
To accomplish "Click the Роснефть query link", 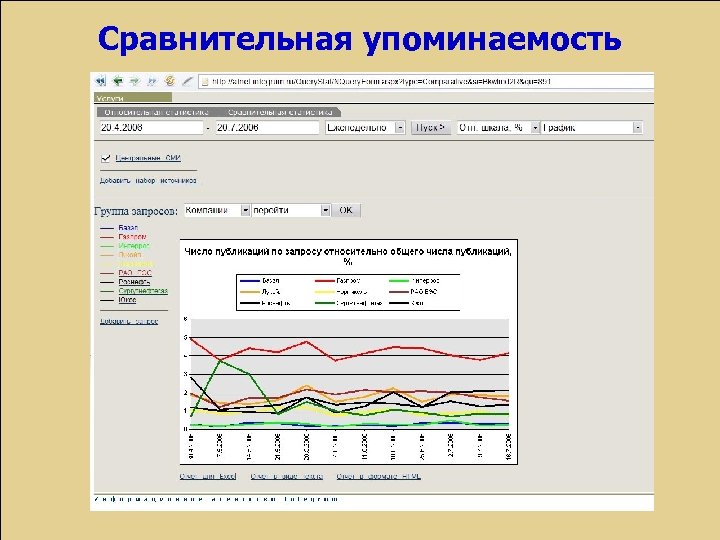I will click(134, 282).
